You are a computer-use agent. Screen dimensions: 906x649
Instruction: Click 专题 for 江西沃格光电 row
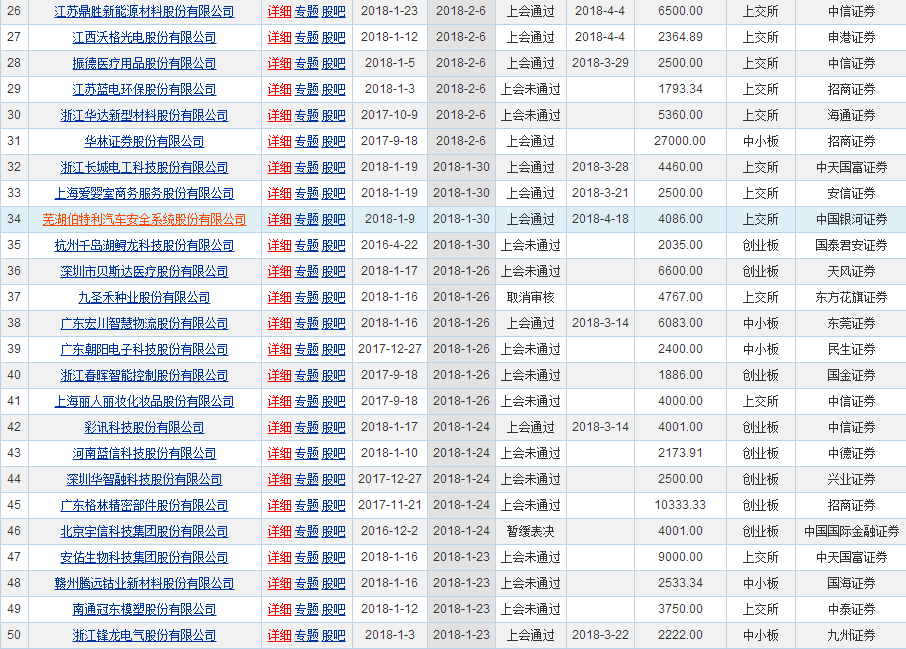point(307,38)
